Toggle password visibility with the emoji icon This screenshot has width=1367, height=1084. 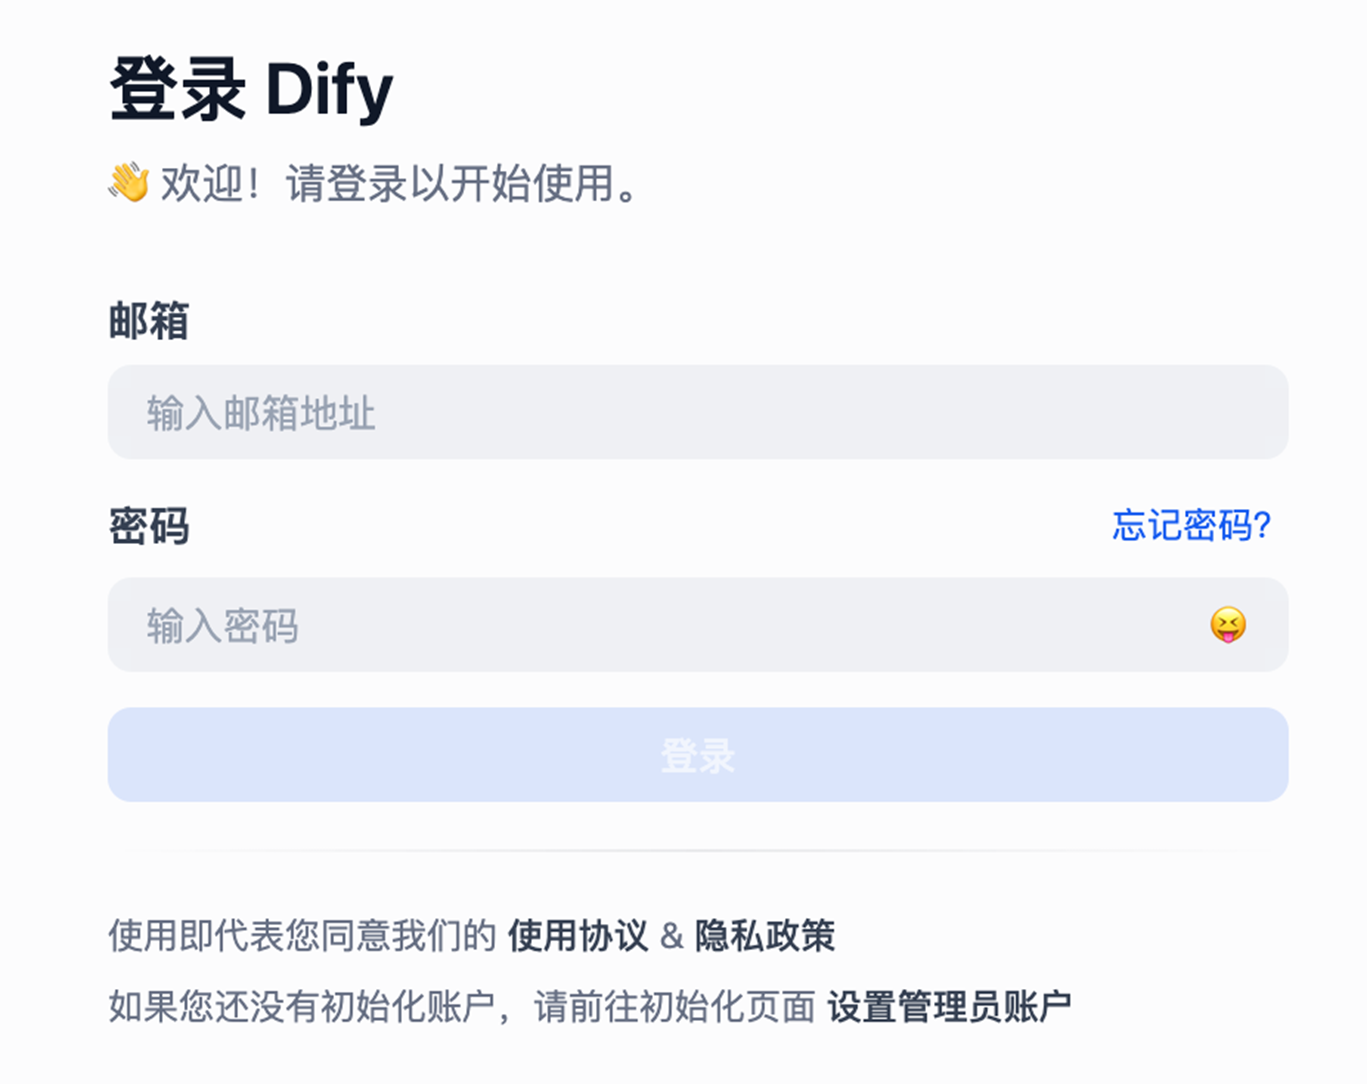(x=1227, y=625)
